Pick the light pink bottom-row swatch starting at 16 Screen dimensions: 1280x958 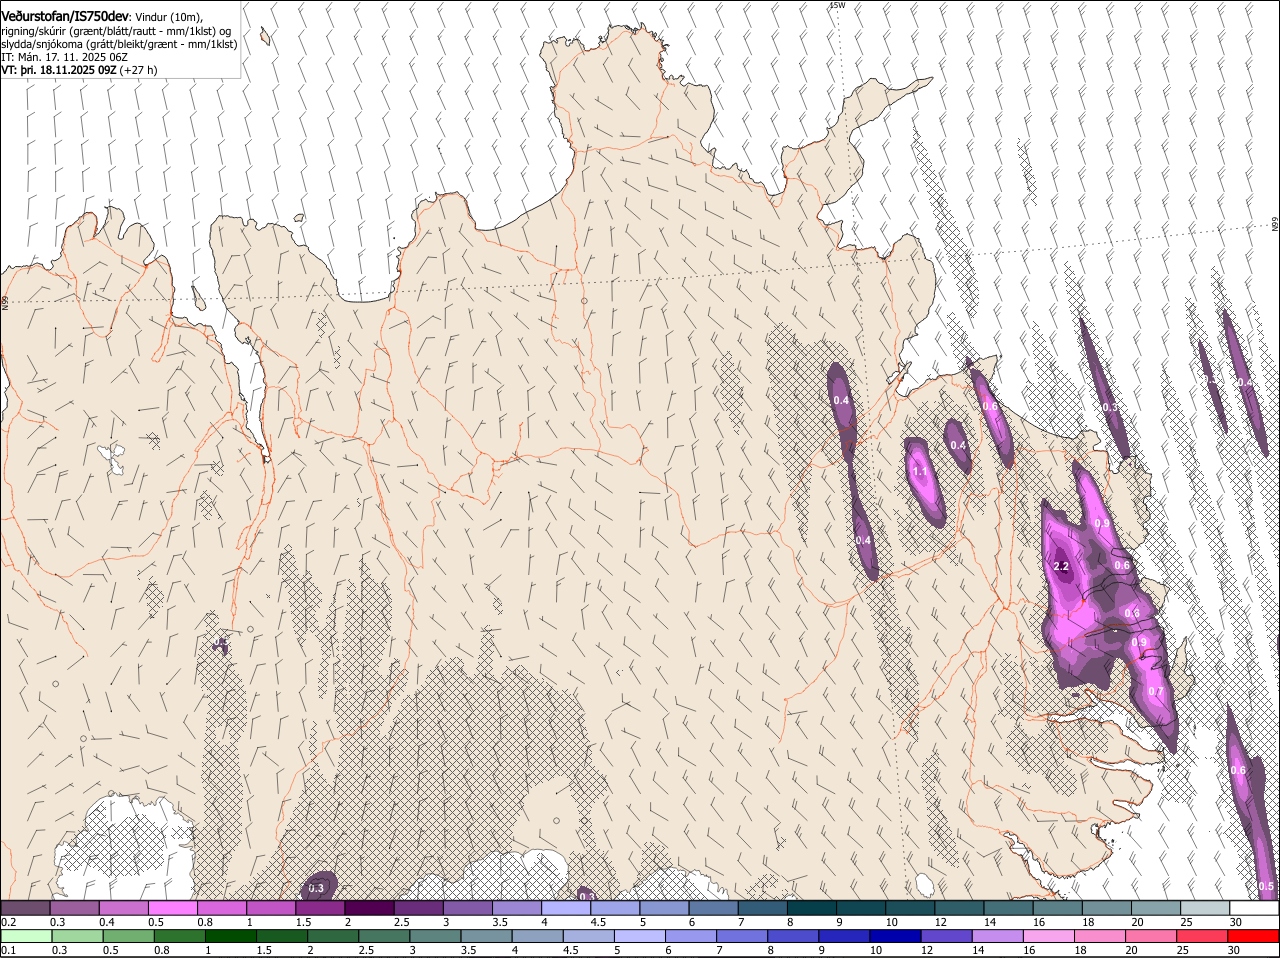click(x=1049, y=936)
